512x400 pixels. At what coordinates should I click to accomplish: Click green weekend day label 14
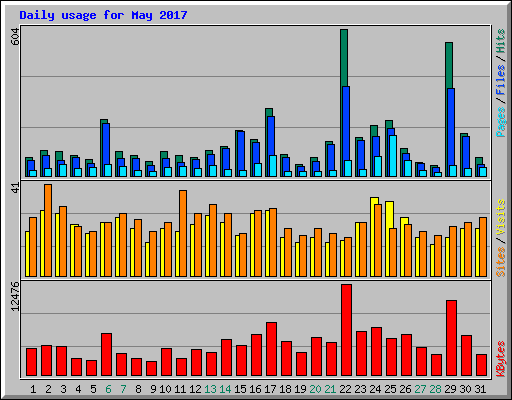click(x=225, y=389)
